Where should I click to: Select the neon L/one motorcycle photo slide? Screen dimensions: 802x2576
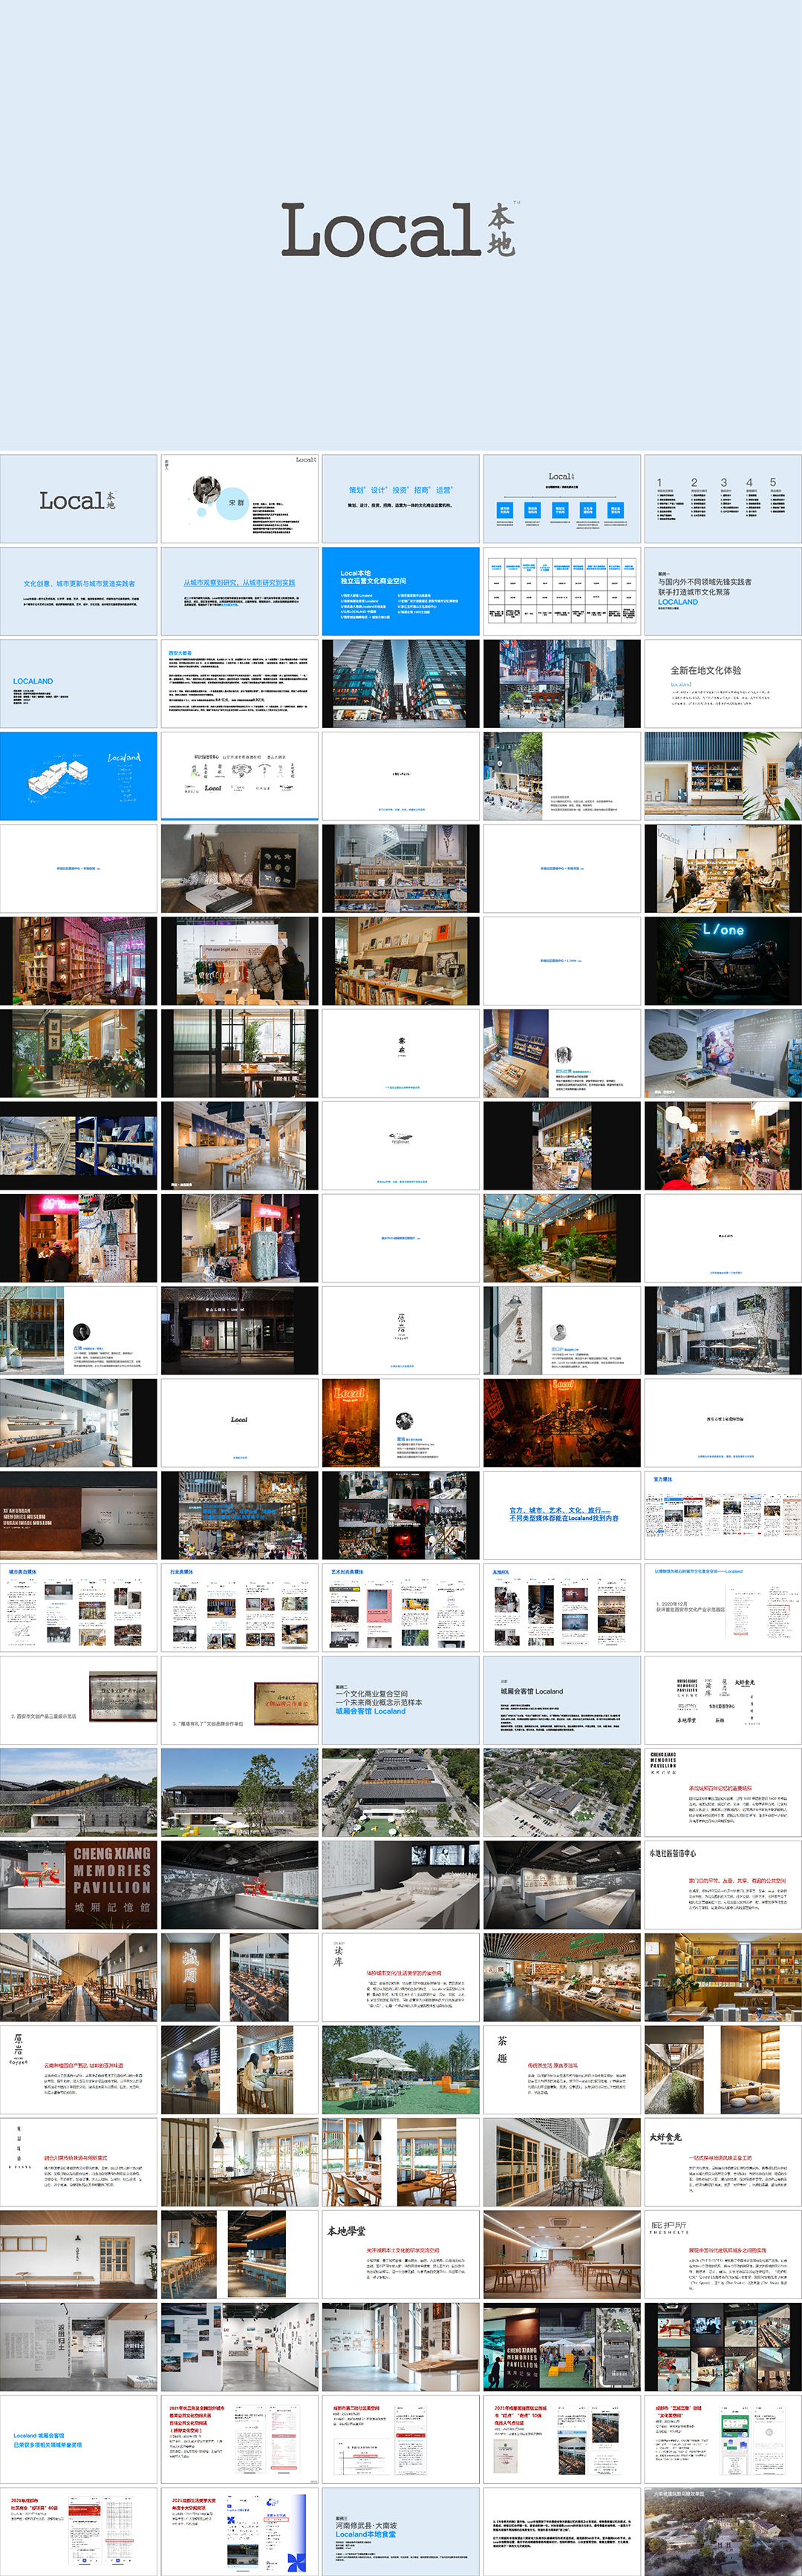pyautogui.click(x=722, y=960)
